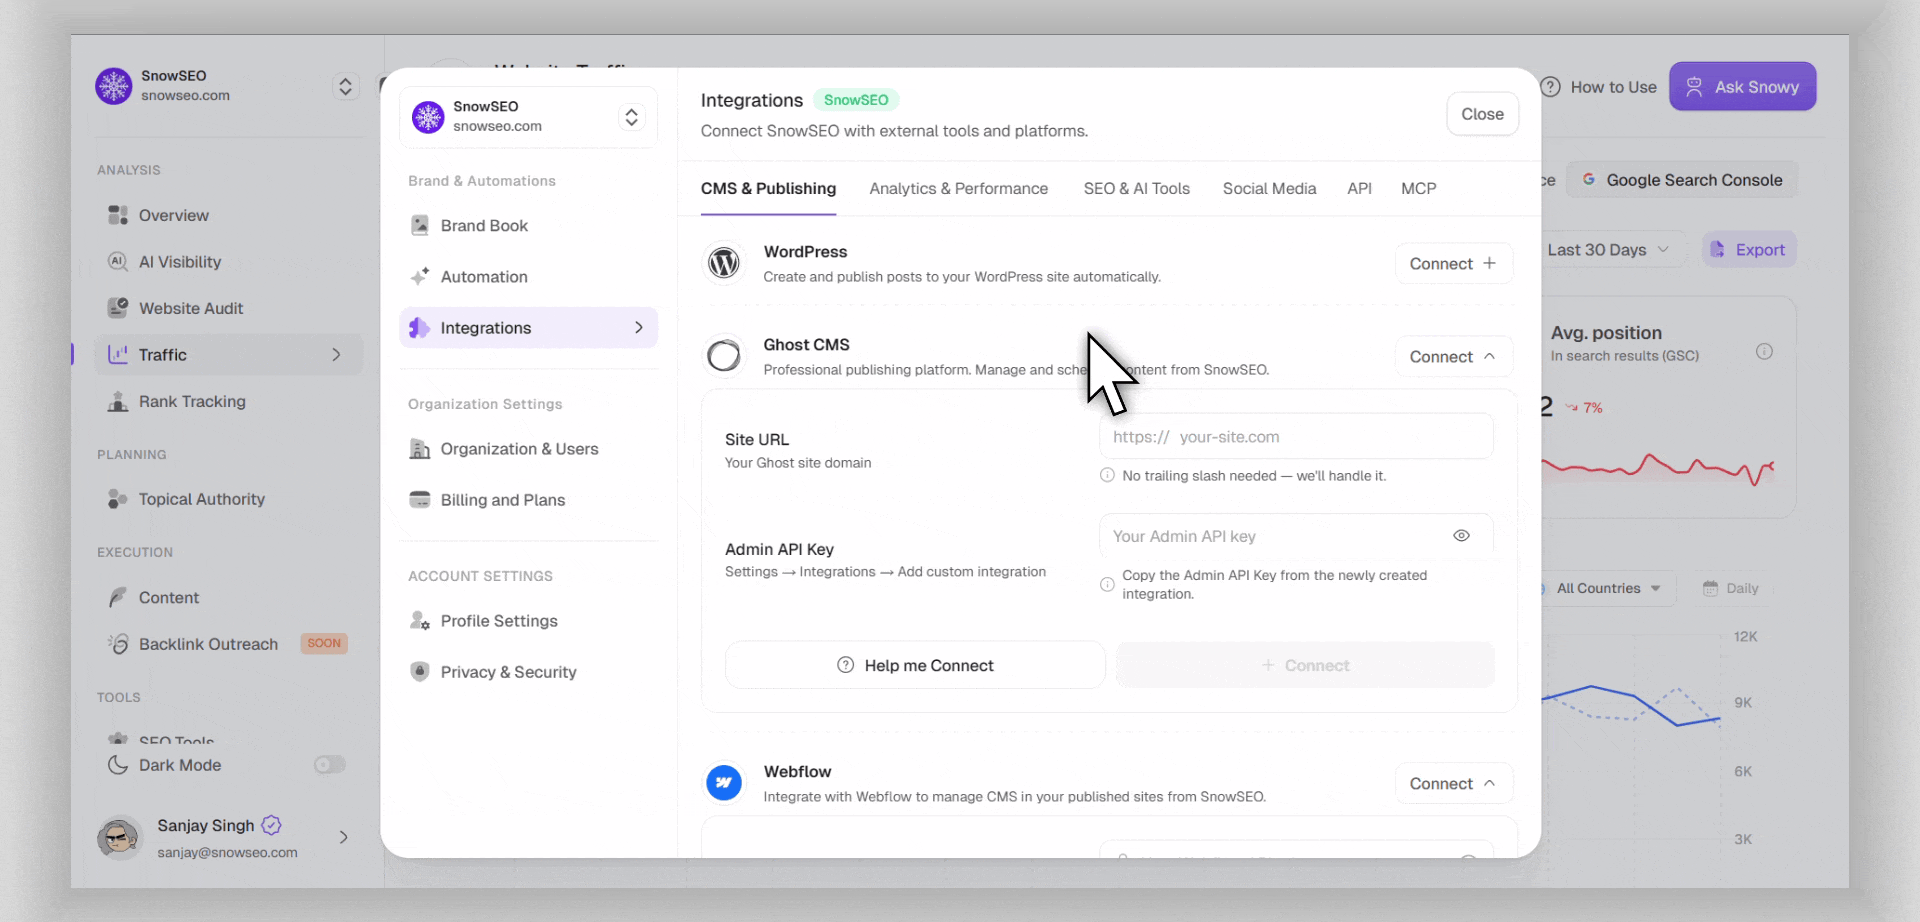Open Profile Settings user icon
Image resolution: width=1920 pixels, height=922 pixels.
click(420, 621)
